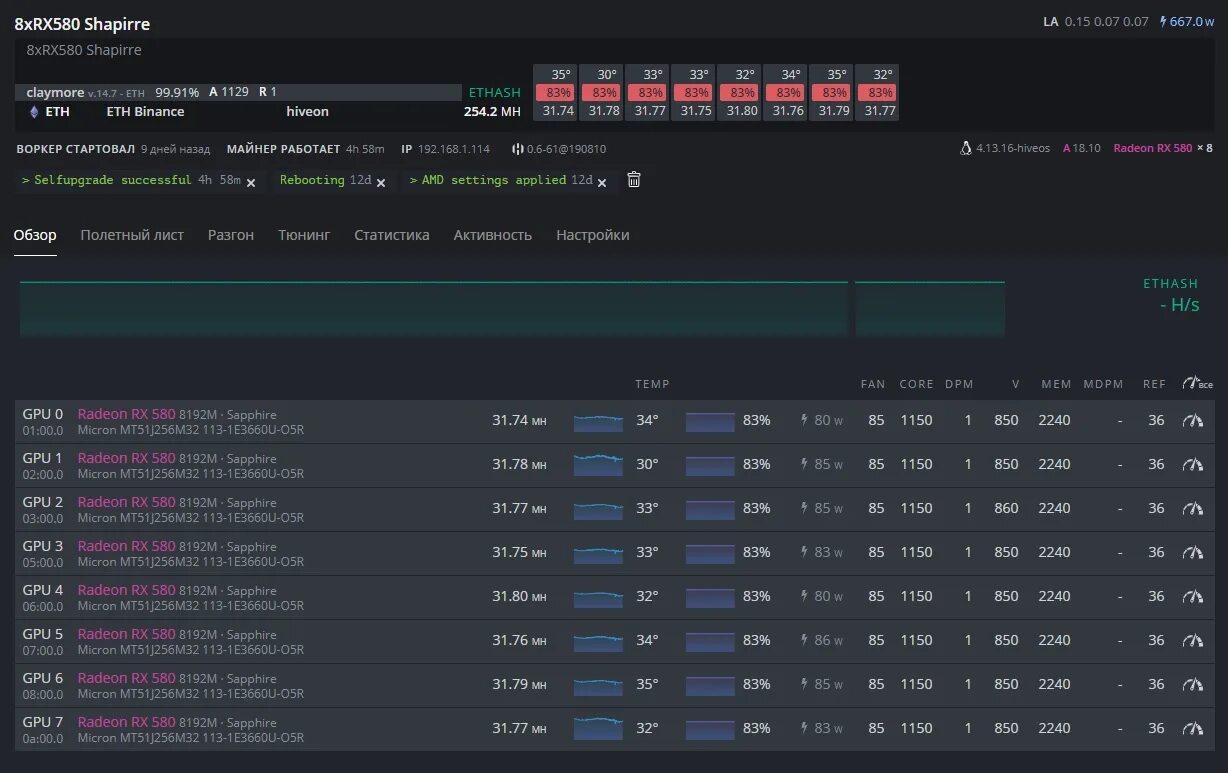
Task: Open overclock gauge for GPU 1
Action: pyautogui.click(x=1192, y=464)
